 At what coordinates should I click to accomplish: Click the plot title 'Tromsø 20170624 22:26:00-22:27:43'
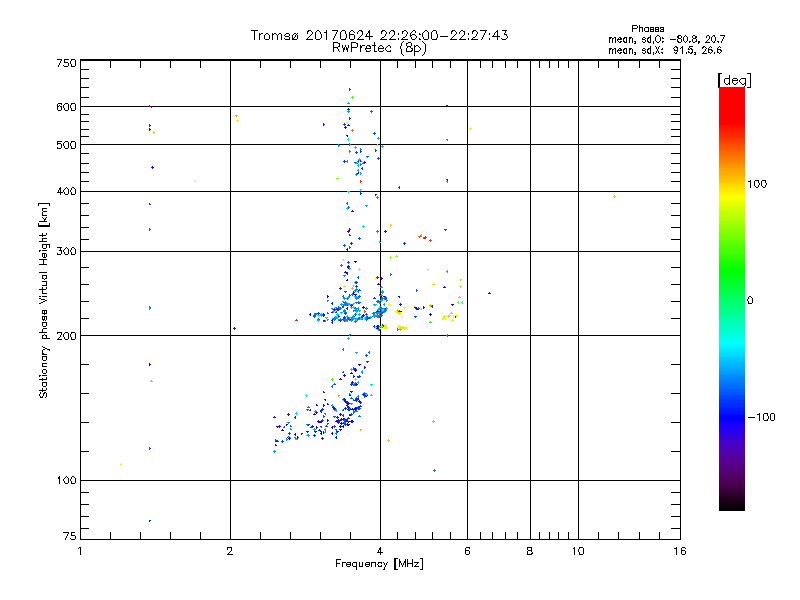[x=379, y=35]
